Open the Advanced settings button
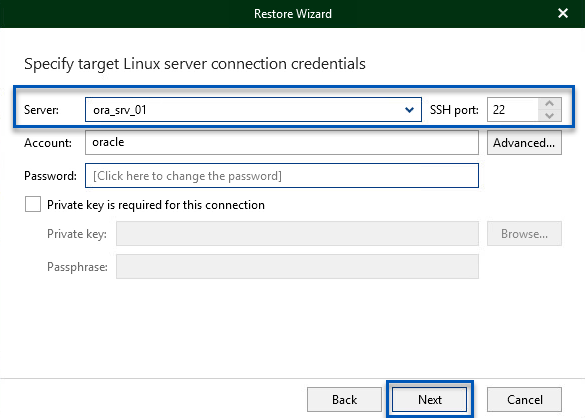The height and width of the screenshot is (418, 585). click(524, 142)
